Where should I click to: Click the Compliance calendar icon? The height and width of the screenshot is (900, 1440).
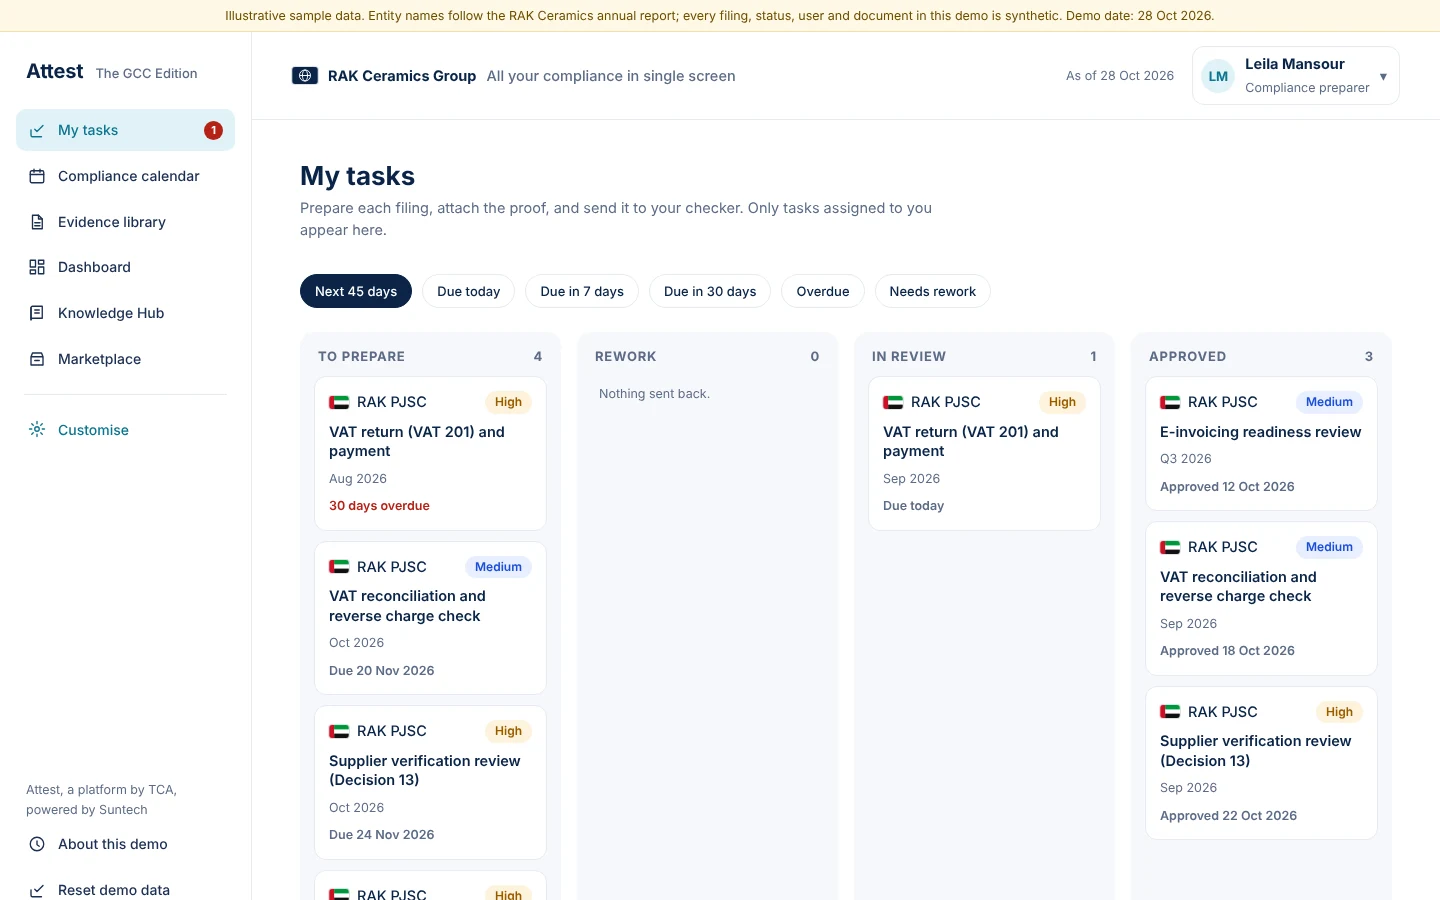tap(37, 176)
